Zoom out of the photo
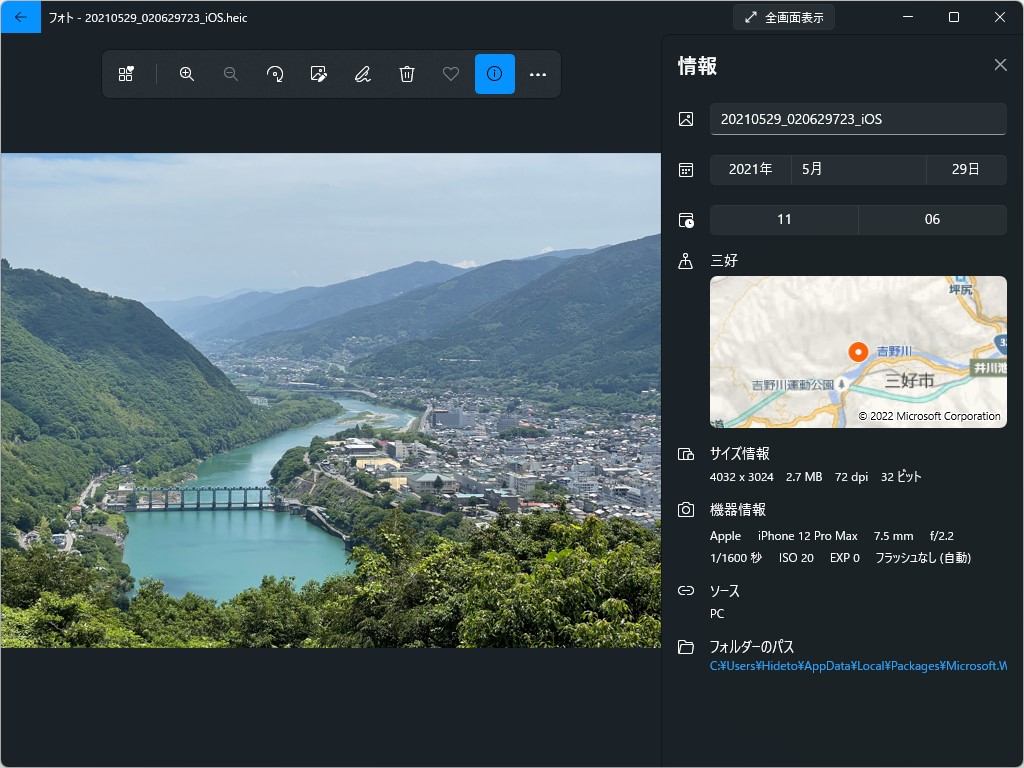 tap(231, 73)
